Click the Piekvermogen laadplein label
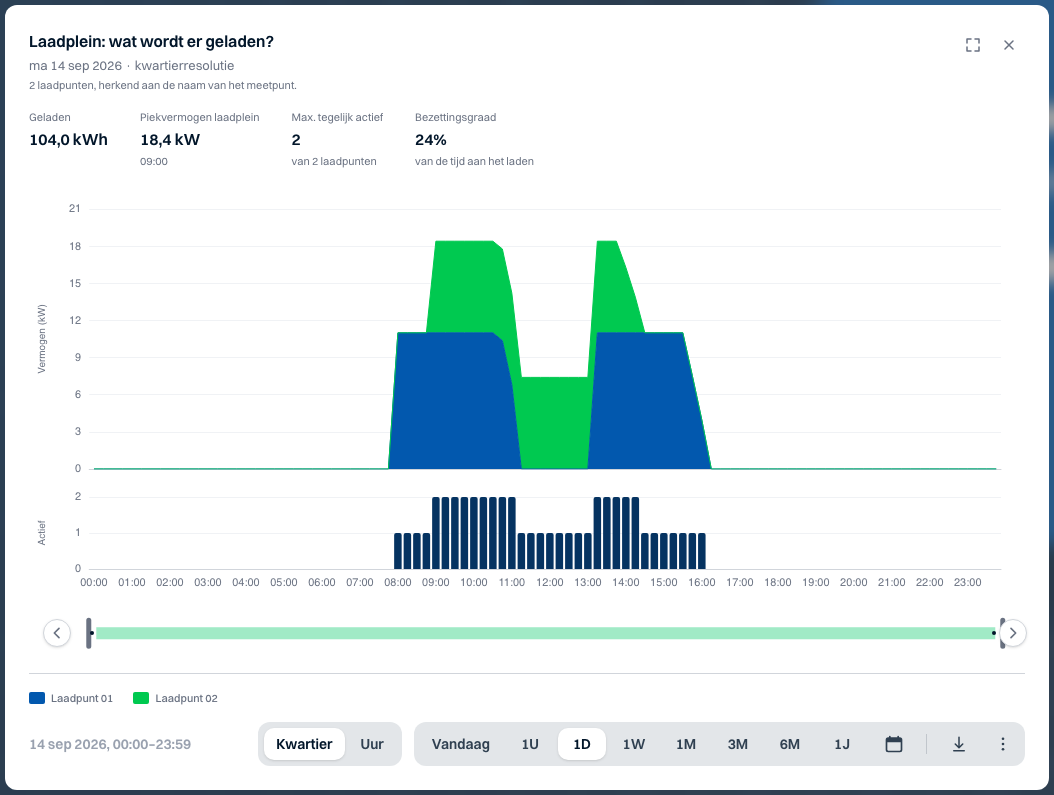The width and height of the screenshot is (1054, 795). click(x=200, y=117)
